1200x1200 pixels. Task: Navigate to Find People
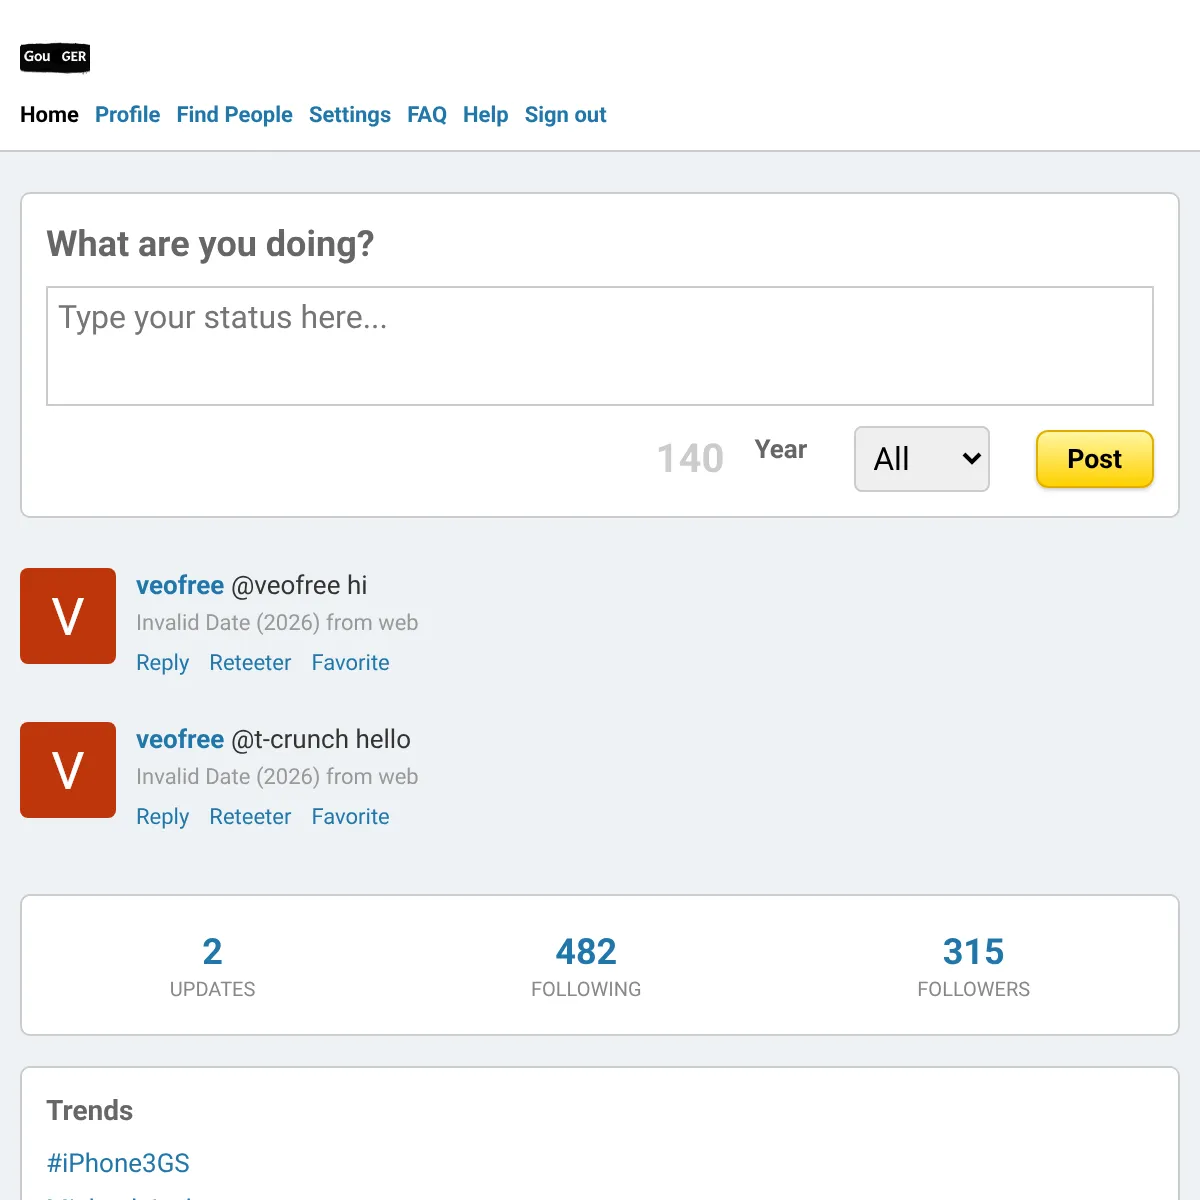click(234, 115)
